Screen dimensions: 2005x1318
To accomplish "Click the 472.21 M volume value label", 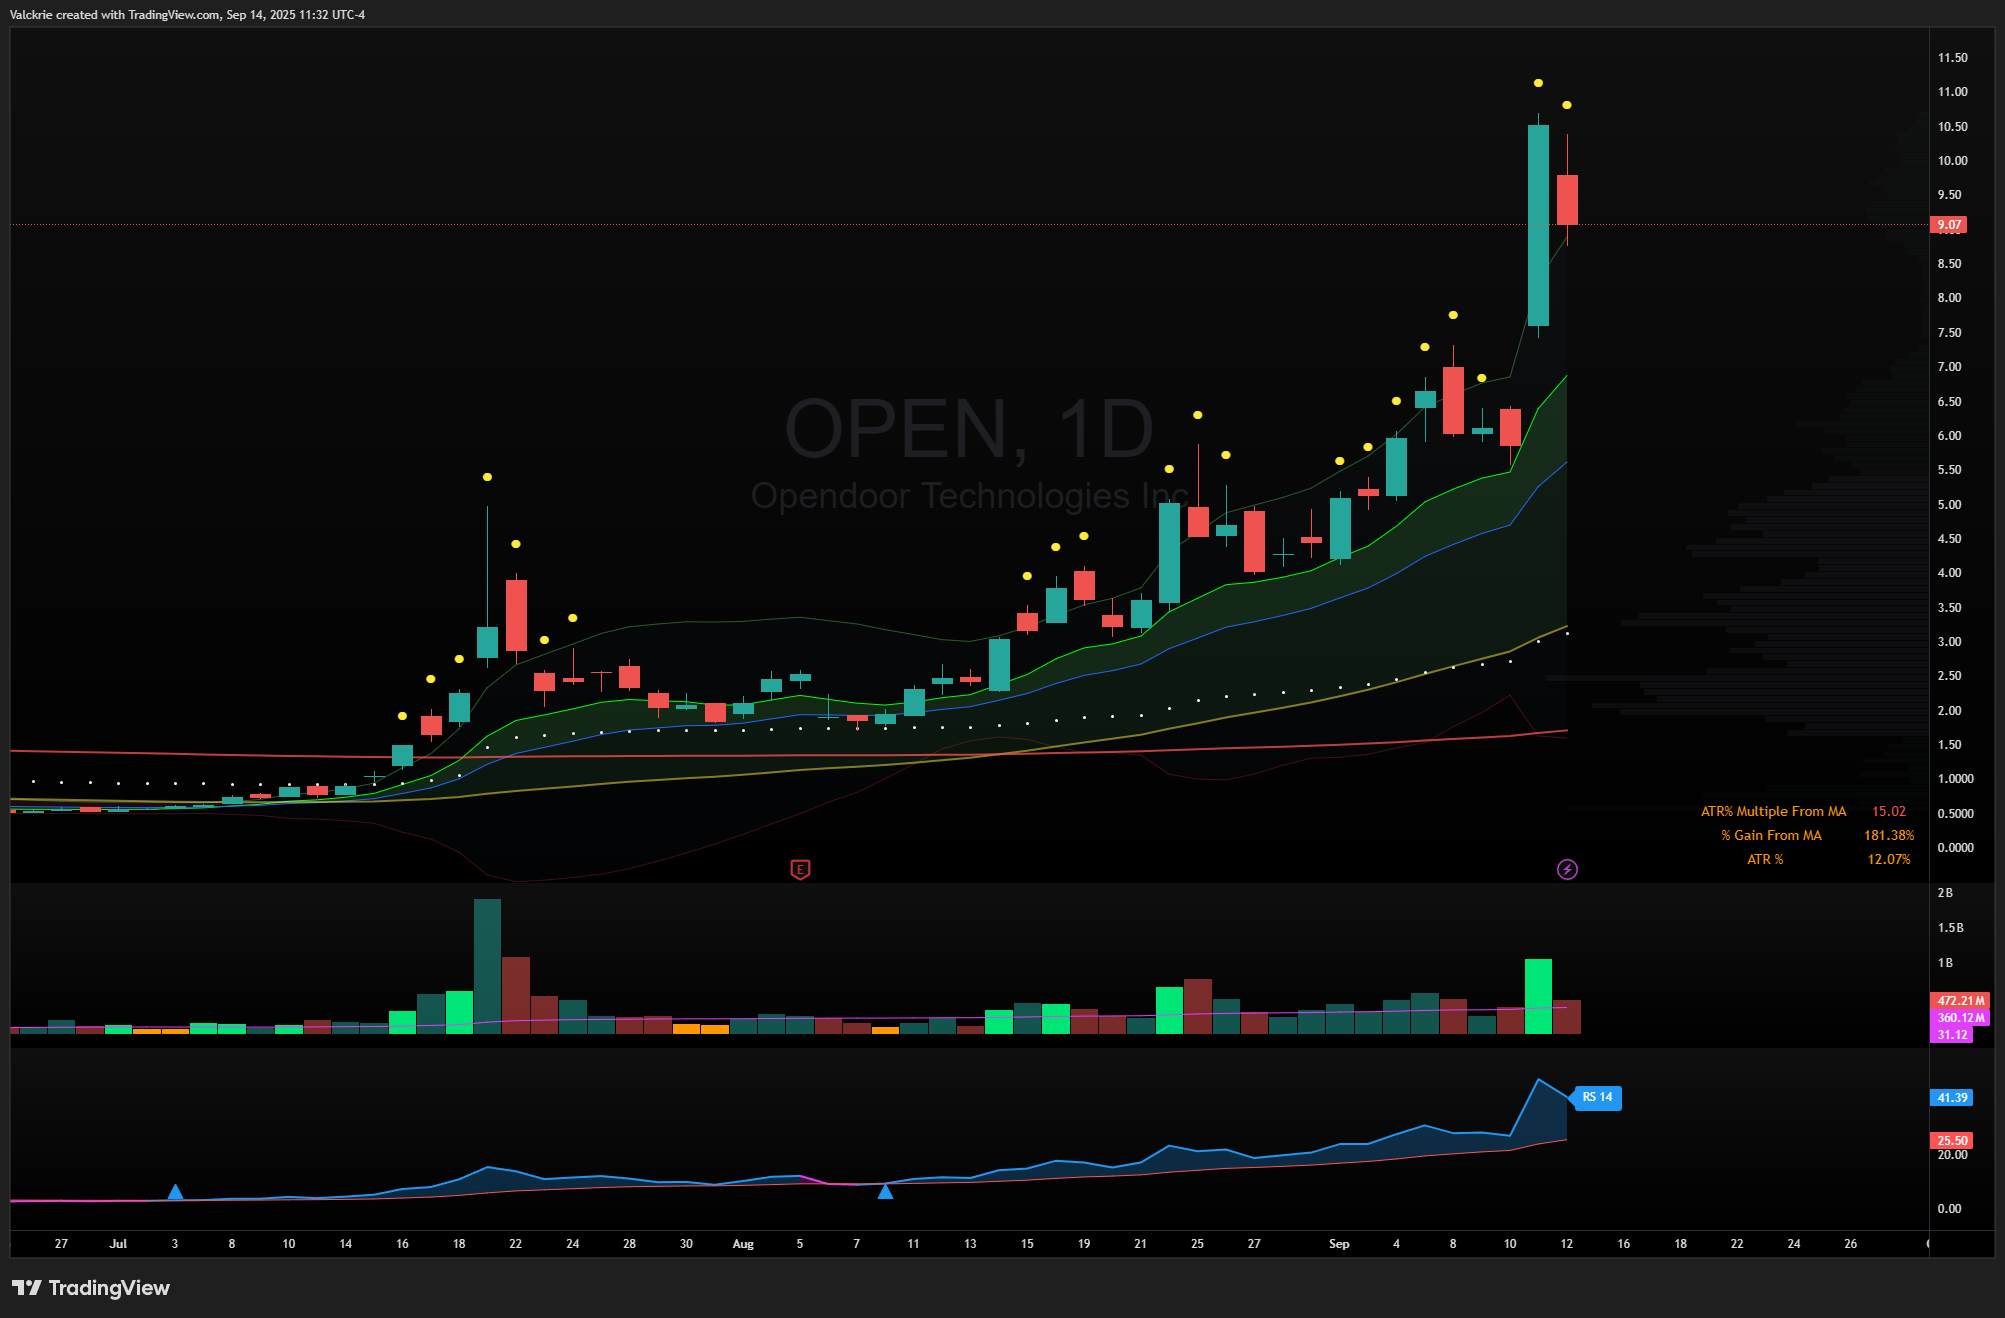I will (x=1959, y=1000).
